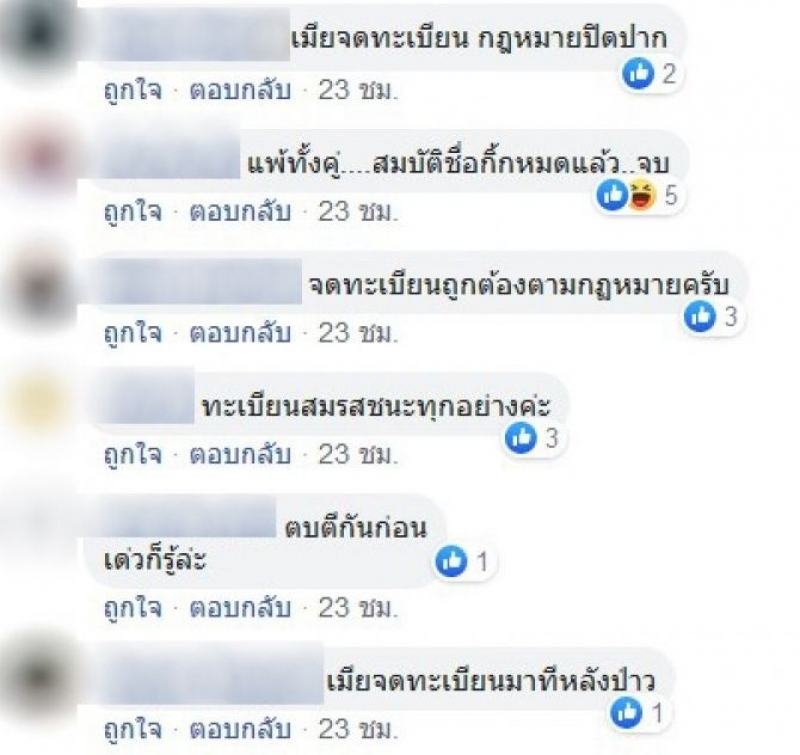Open the blurred avatar of the first commenter
The height and width of the screenshot is (755, 800).
pos(38,37)
